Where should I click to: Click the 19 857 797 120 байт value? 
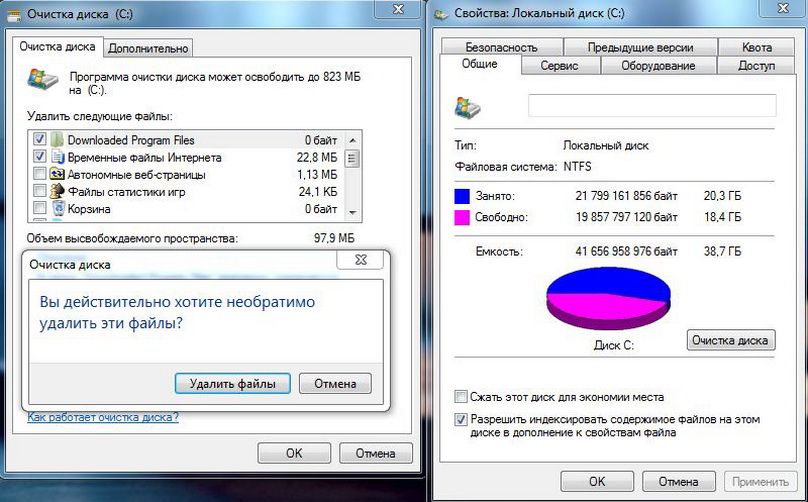click(x=626, y=217)
